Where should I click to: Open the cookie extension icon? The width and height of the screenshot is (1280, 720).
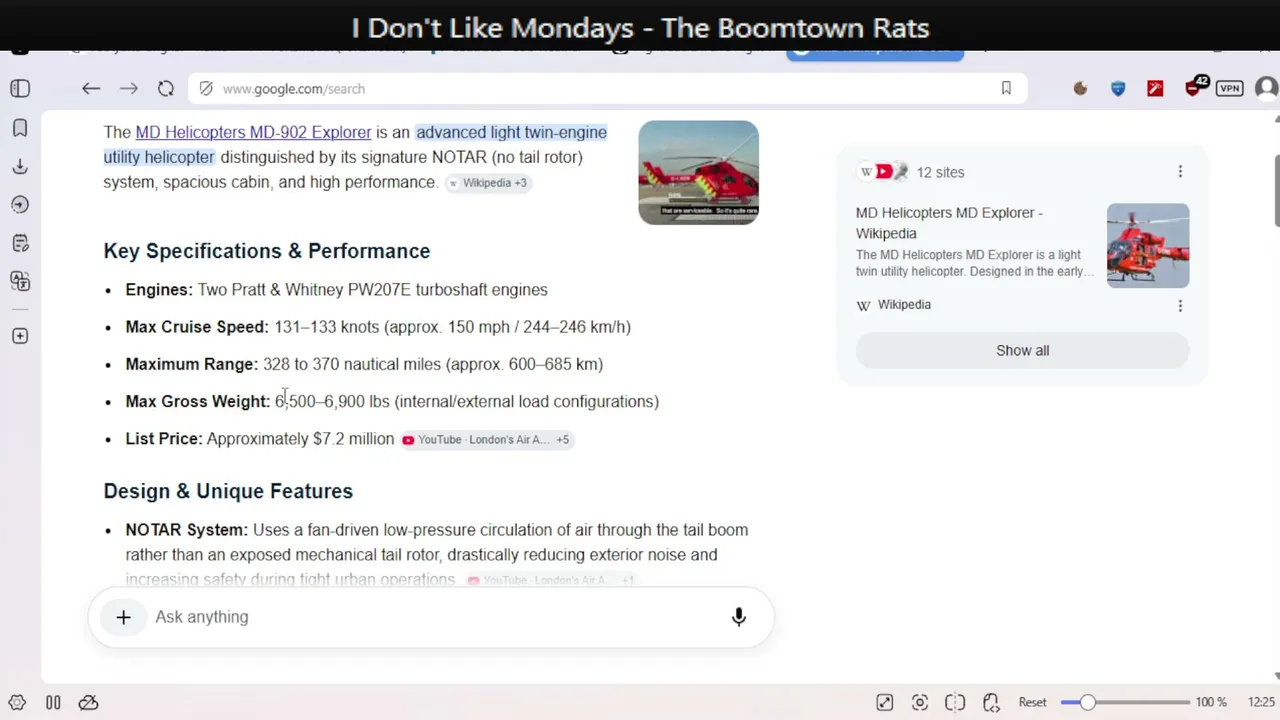1080,89
